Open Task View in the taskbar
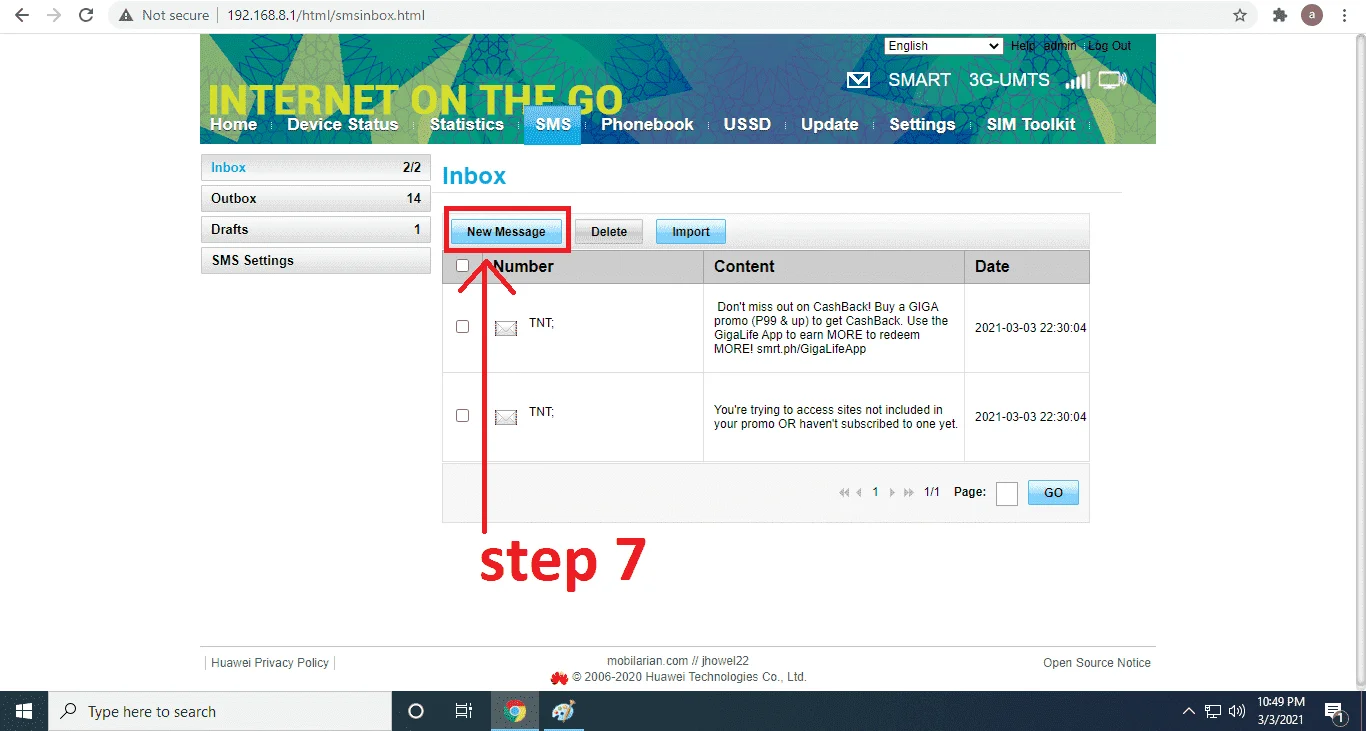The width and height of the screenshot is (1366, 731). [463, 711]
